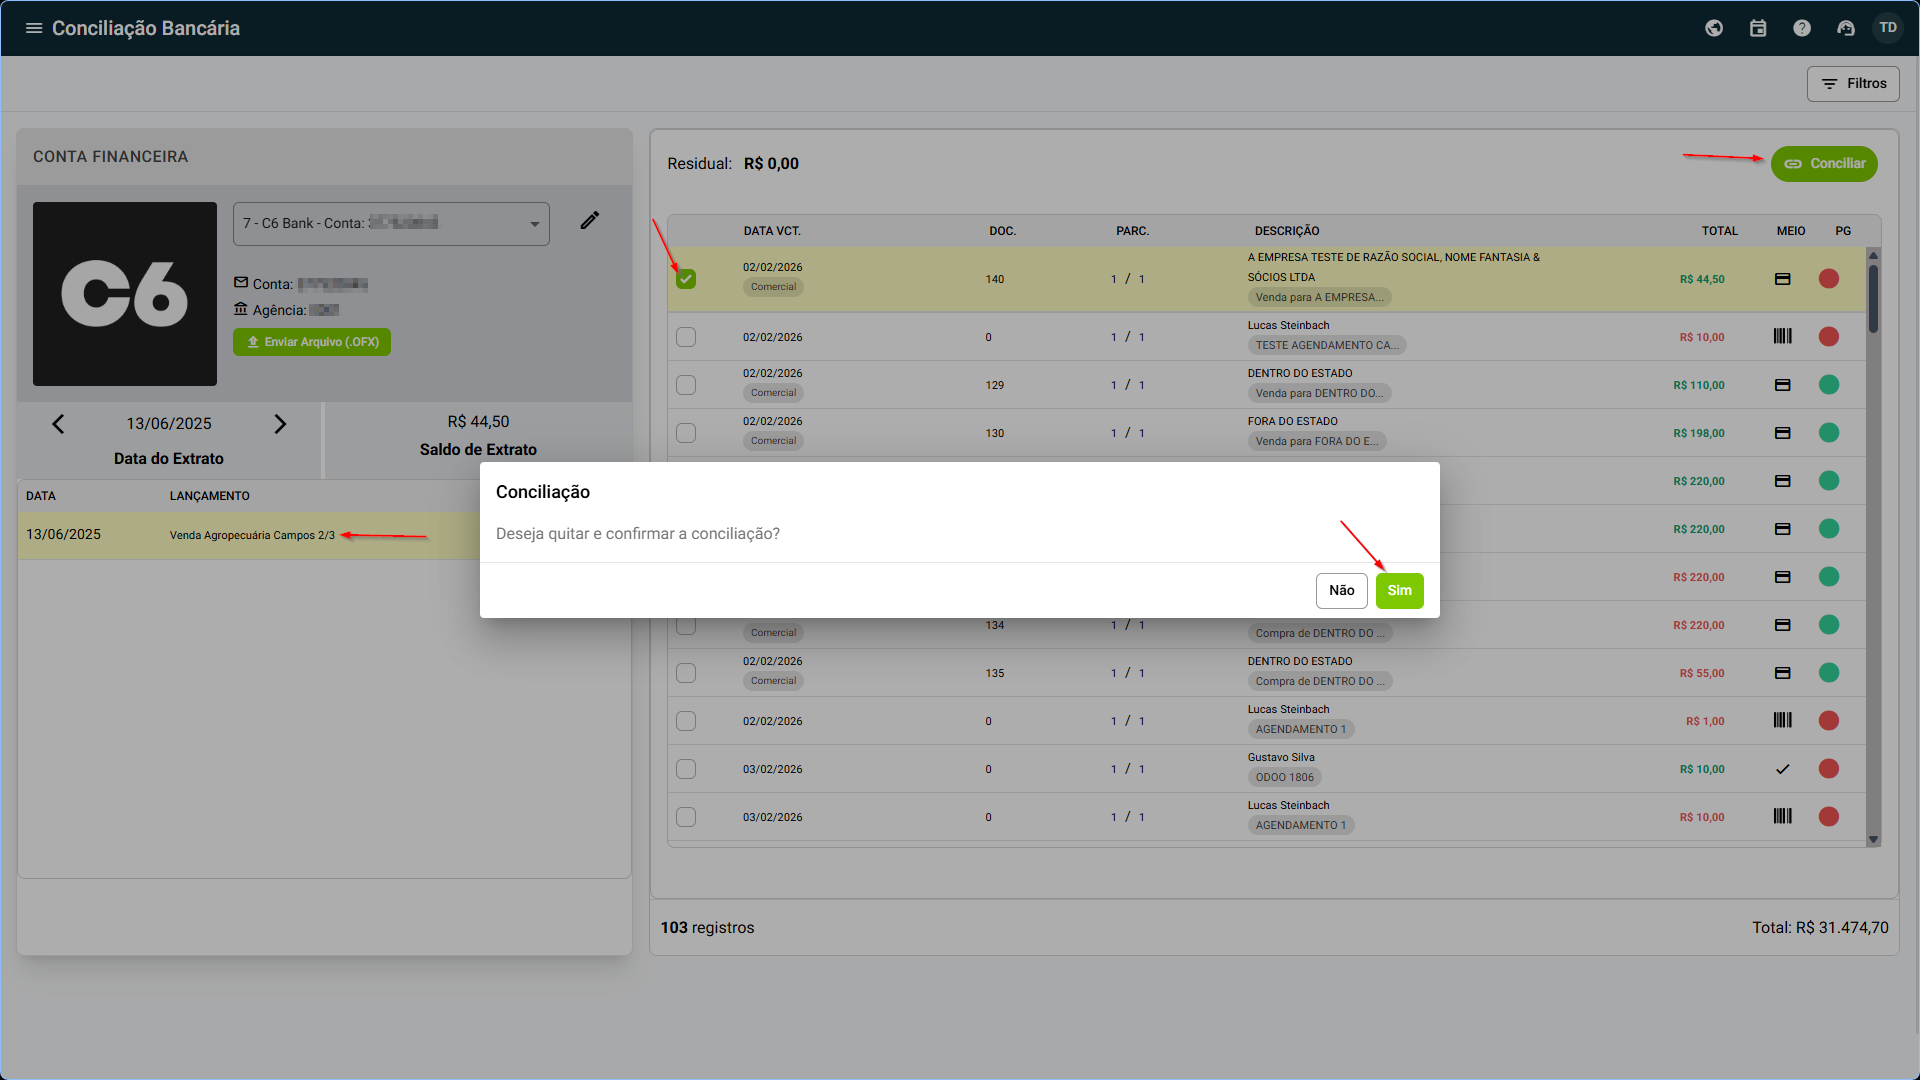Uncheck the selected doc 140 row checkbox

click(686, 279)
